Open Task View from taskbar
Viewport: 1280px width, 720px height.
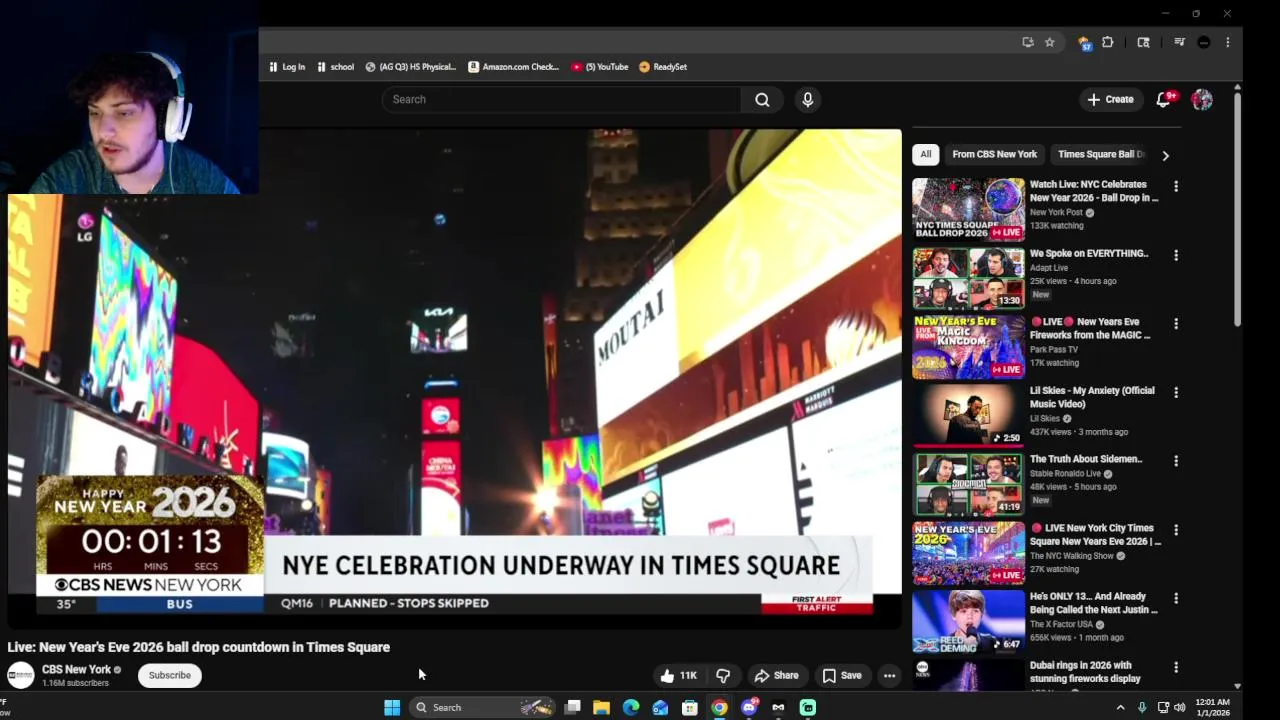572,707
